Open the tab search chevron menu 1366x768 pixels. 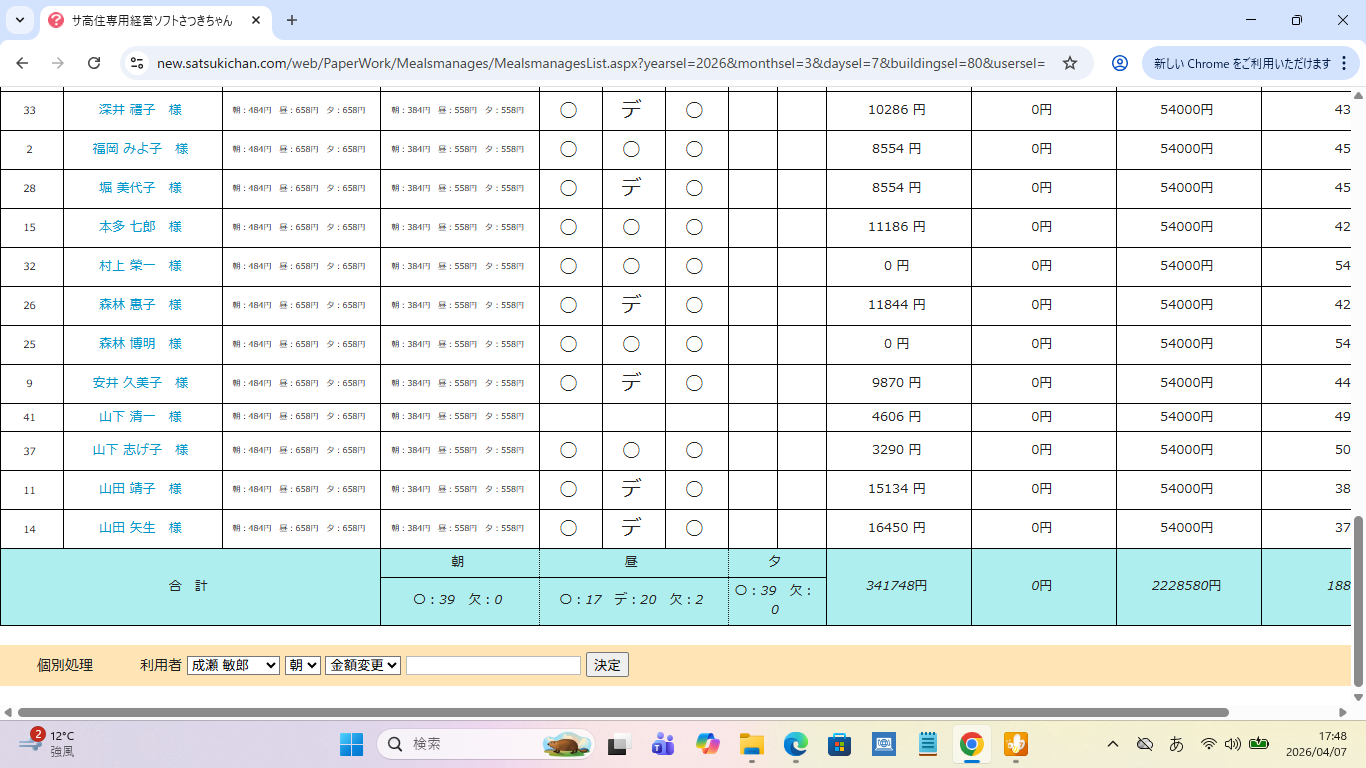[20, 20]
